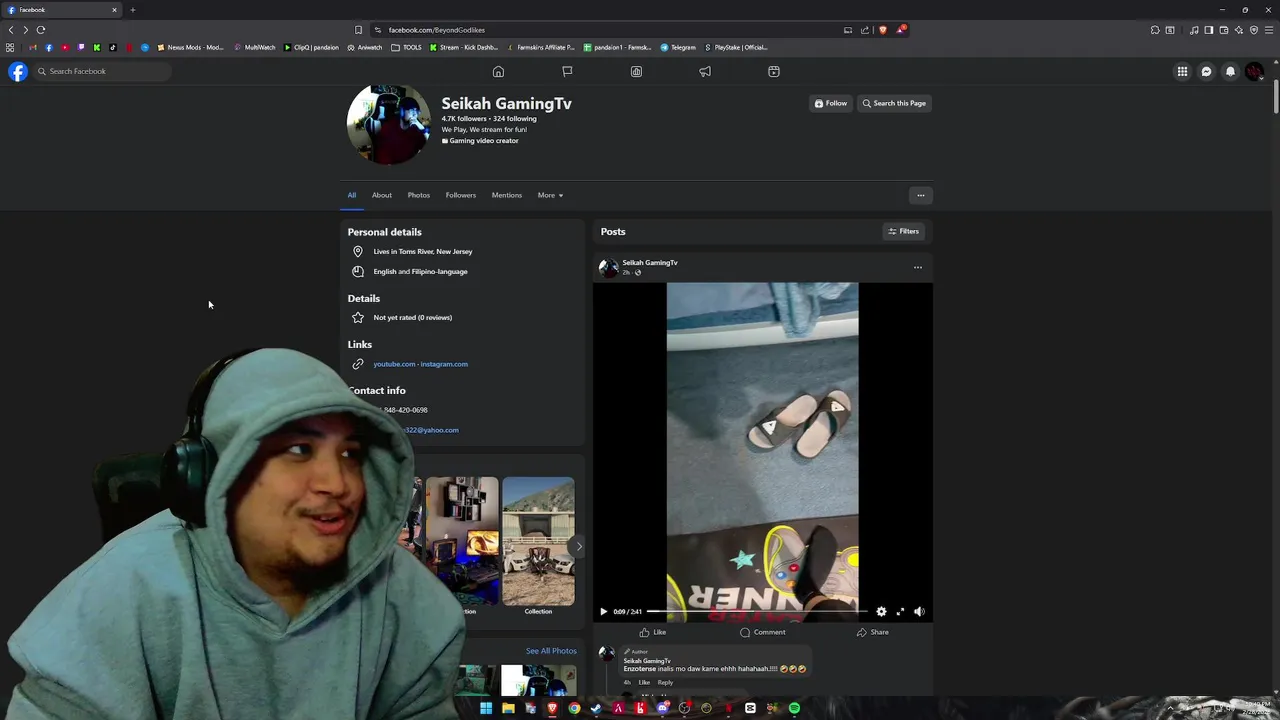Open the video settings gear icon

[881, 611]
